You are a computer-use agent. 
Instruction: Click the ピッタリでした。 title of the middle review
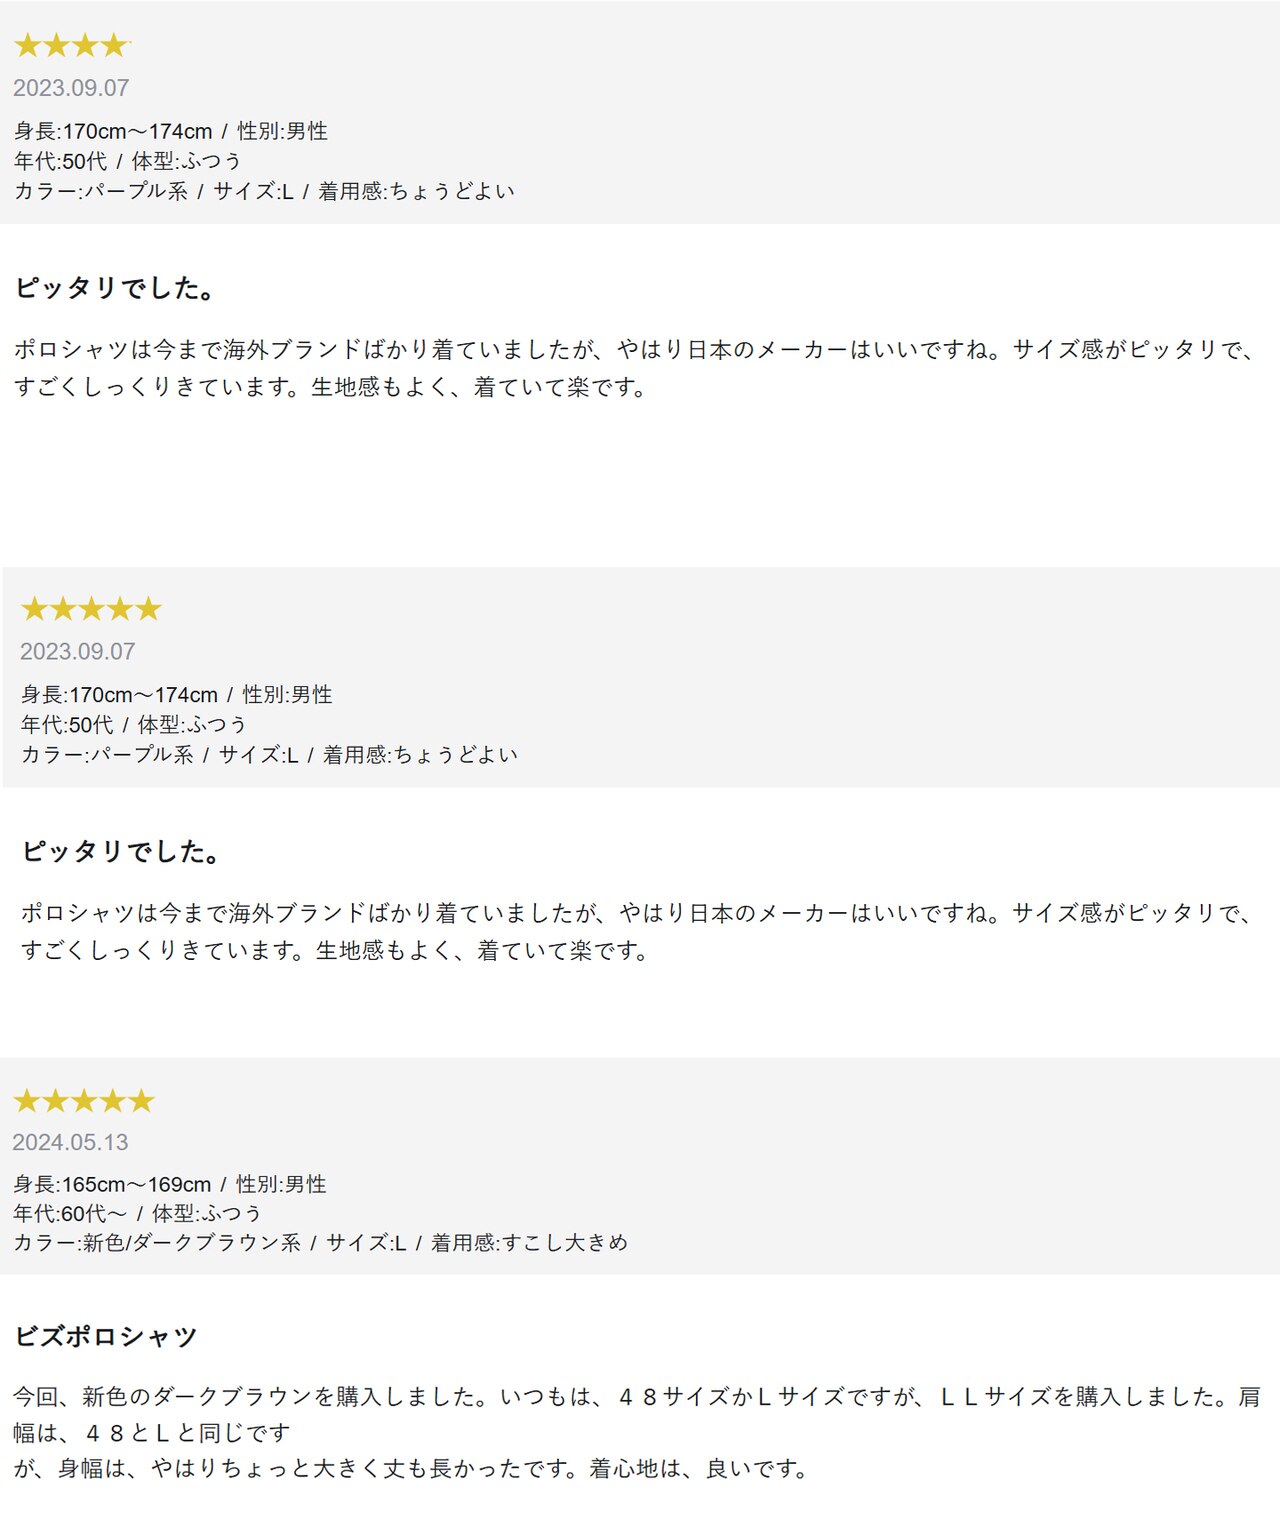(121, 851)
